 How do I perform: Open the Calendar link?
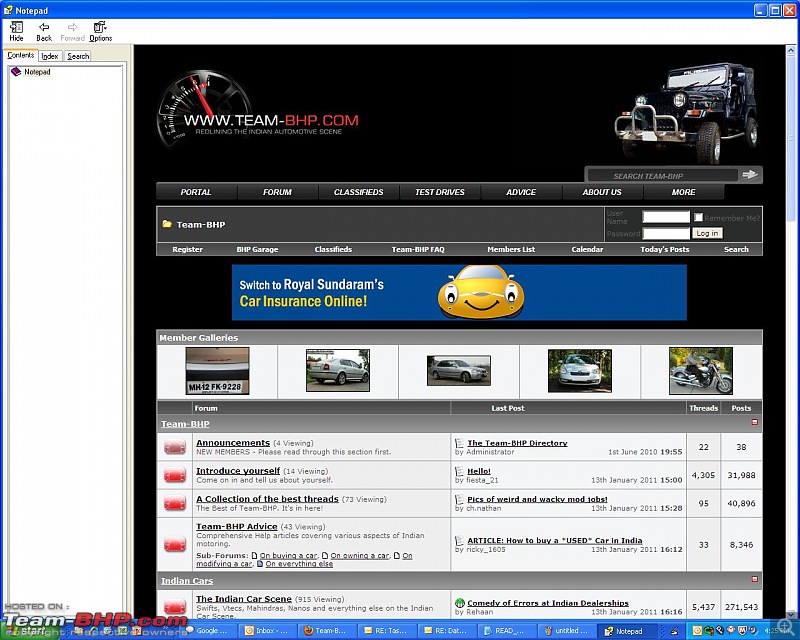pos(587,249)
